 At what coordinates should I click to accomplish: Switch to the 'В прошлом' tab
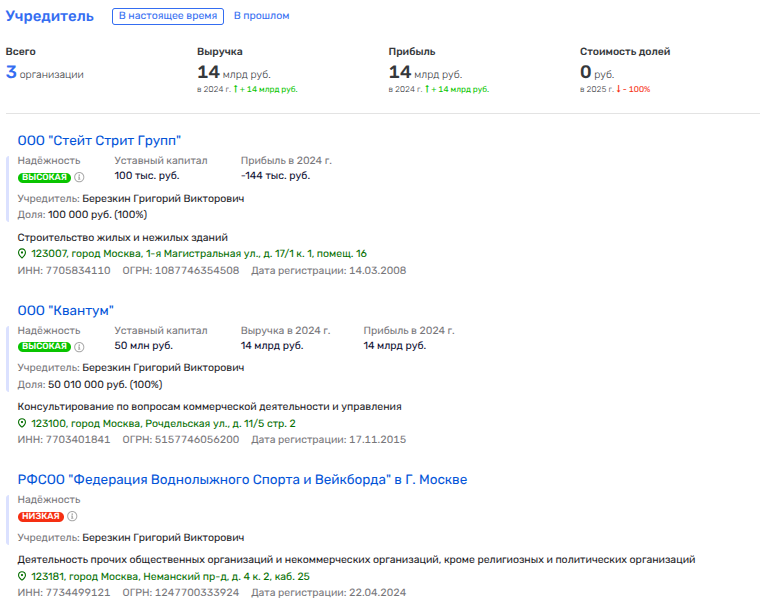[x=262, y=16]
